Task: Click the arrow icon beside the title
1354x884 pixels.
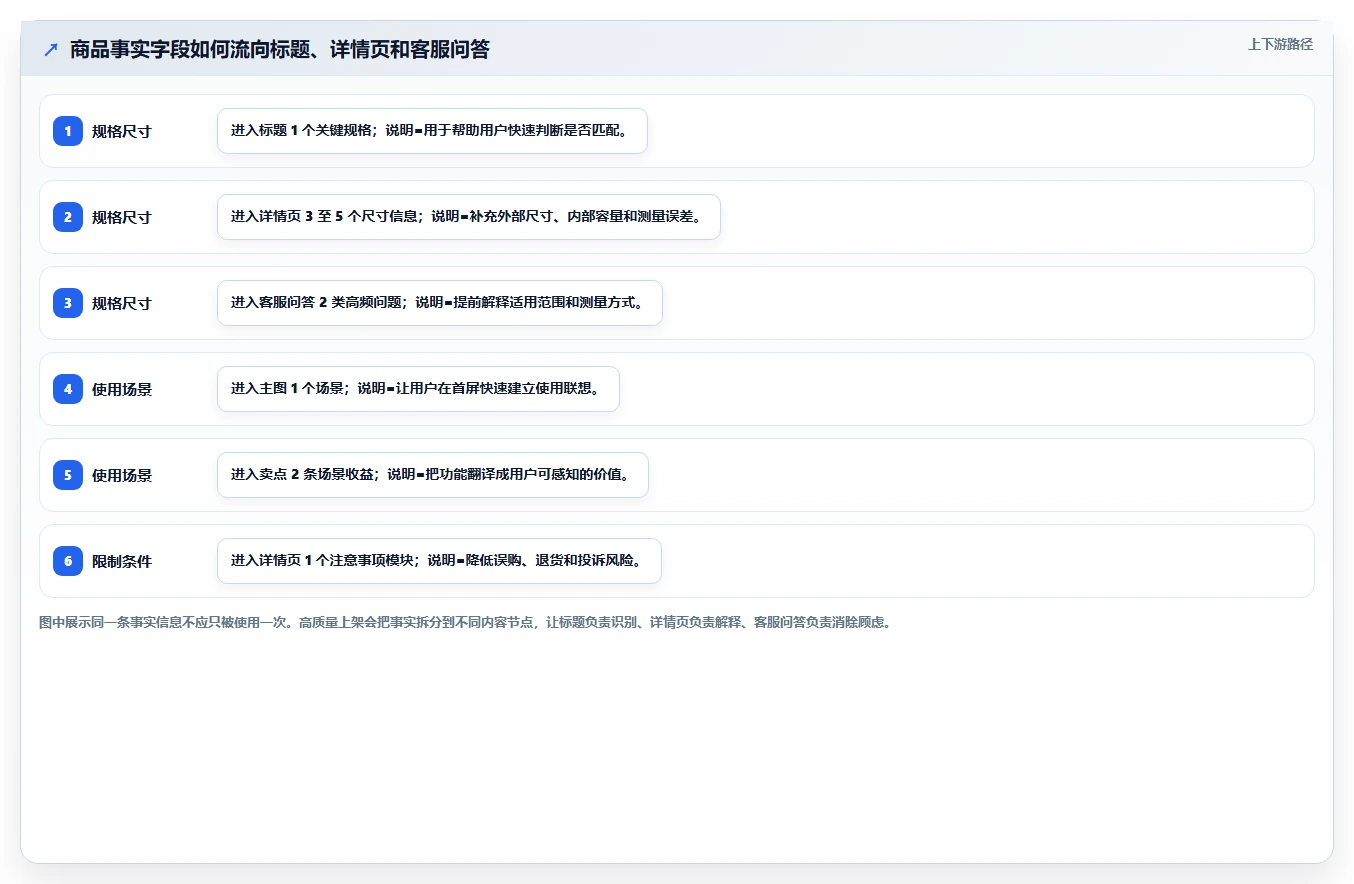Action: (51, 49)
